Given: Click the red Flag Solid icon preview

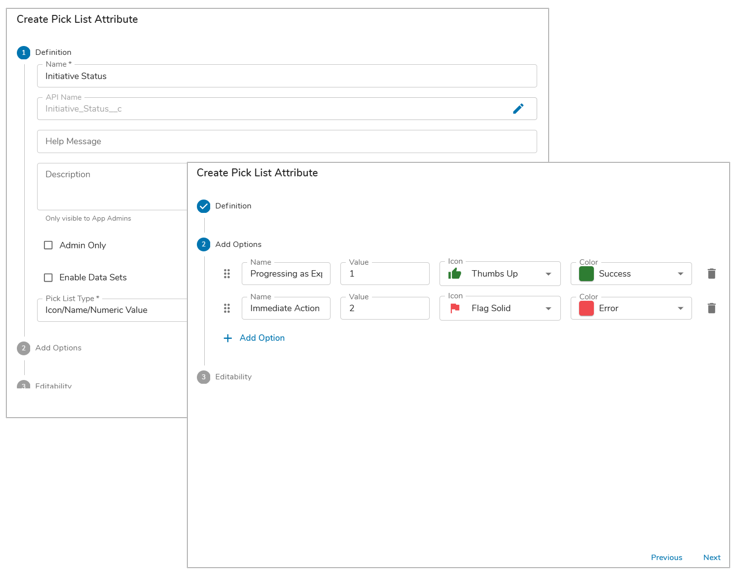Looking at the screenshot, I should click(455, 309).
